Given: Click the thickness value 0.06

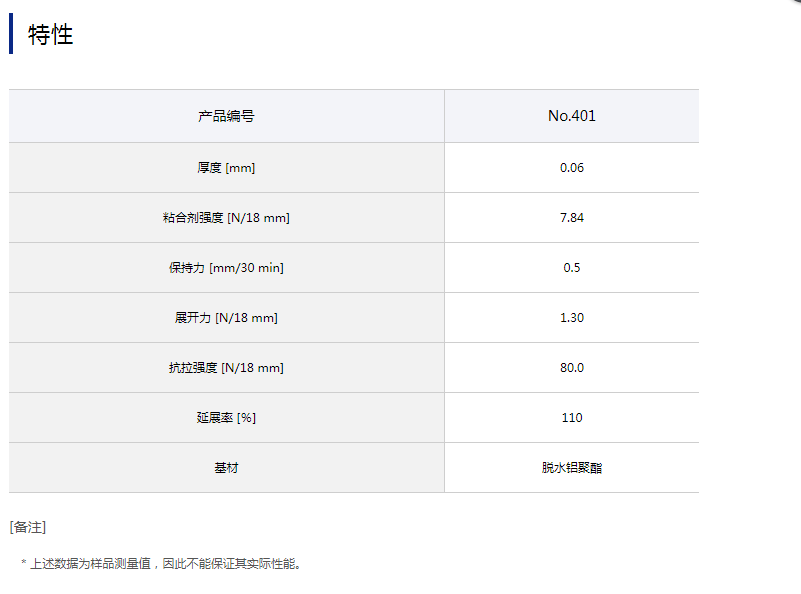Looking at the screenshot, I should (x=571, y=168).
